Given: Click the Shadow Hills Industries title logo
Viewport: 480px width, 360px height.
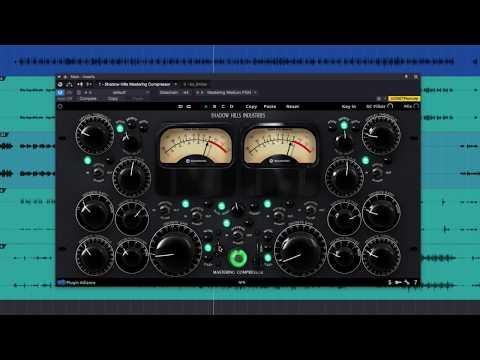Looking at the screenshot, I should point(238,115).
